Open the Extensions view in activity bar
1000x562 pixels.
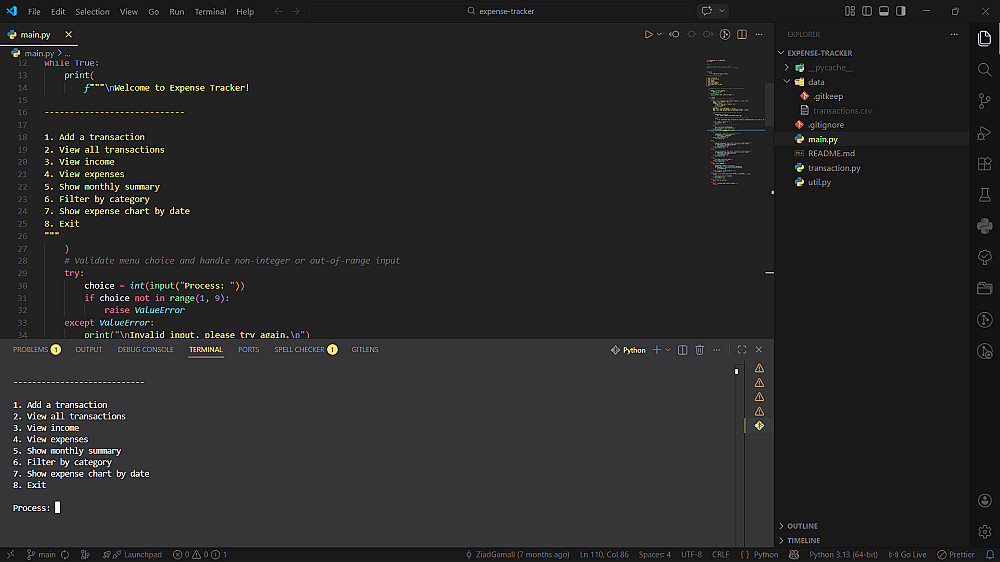coord(984,163)
